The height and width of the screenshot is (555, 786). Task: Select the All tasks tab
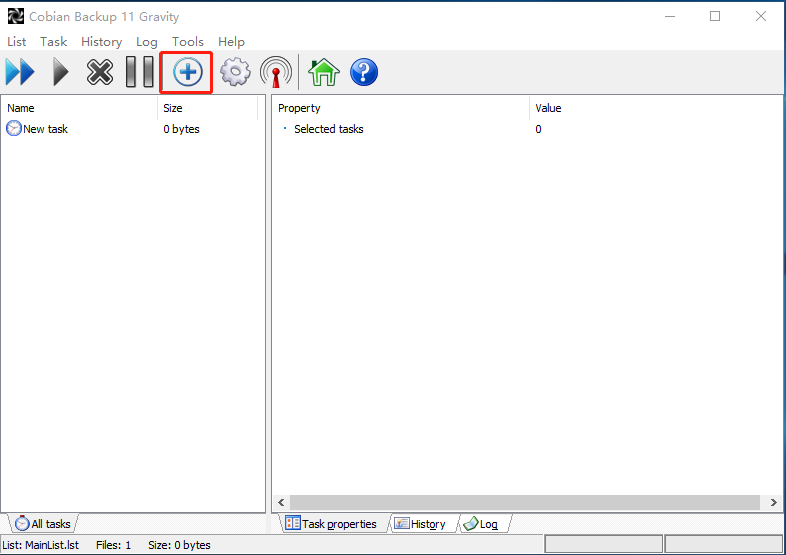click(x=43, y=523)
